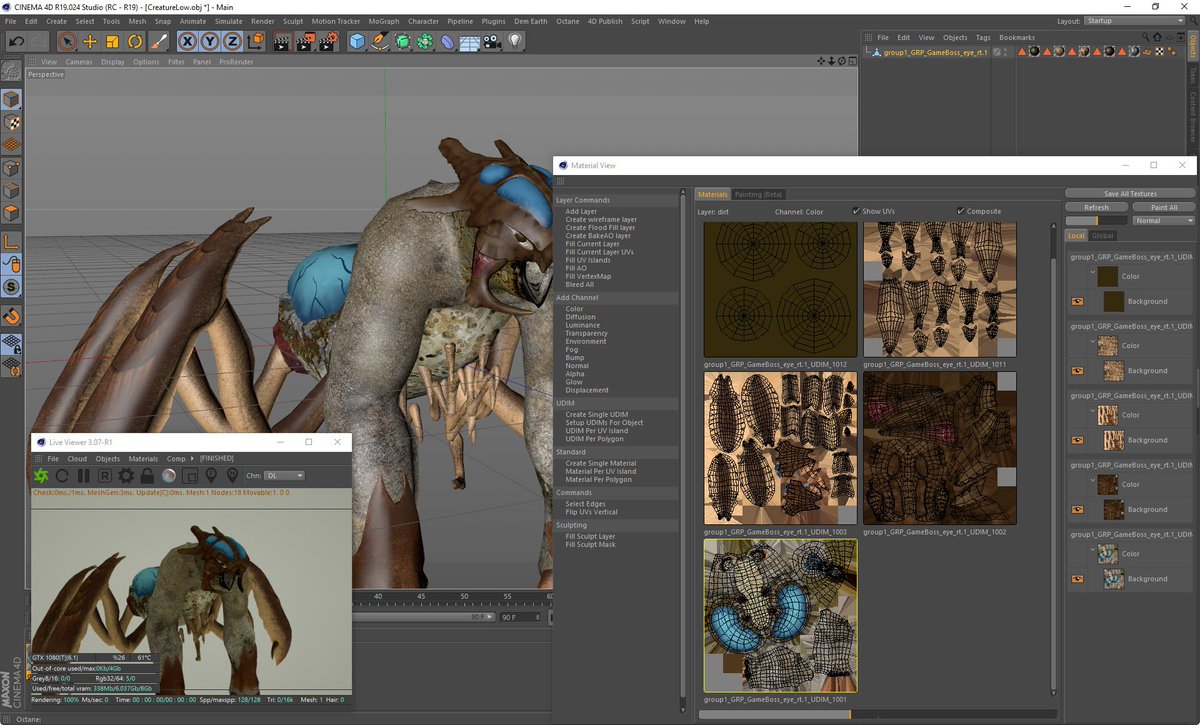Image resolution: width=1200 pixels, height=725 pixels.
Task: Open the Normal blend mode dropdown
Action: tap(1163, 220)
